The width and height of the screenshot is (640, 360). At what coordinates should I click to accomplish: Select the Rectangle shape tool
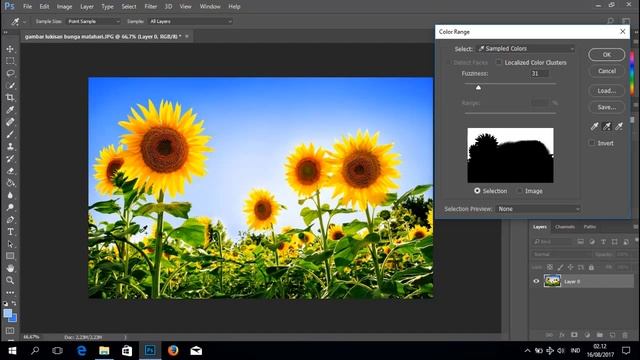point(10,256)
